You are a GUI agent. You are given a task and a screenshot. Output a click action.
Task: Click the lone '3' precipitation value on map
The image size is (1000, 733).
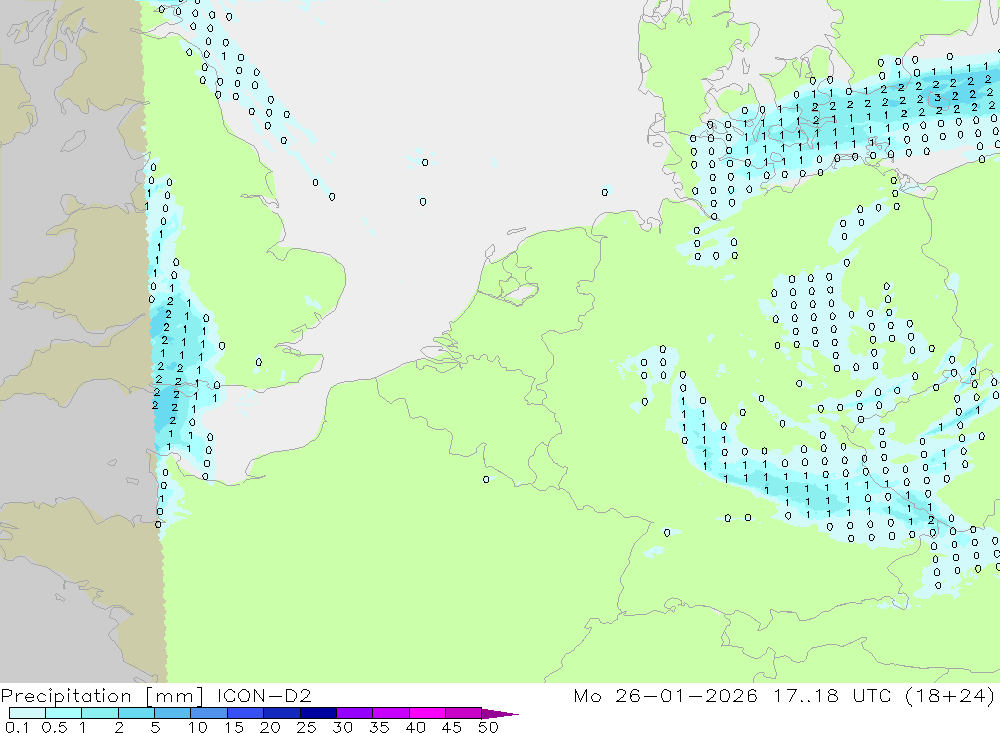tap(938, 98)
